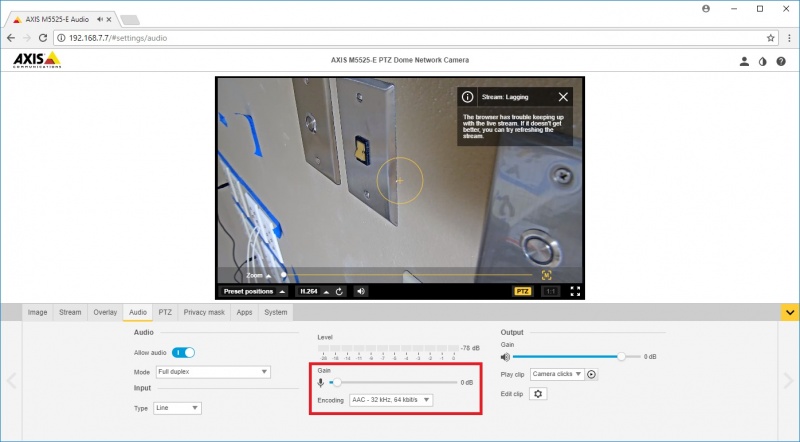Go to previous settings panel arrow

click(11, 380)
